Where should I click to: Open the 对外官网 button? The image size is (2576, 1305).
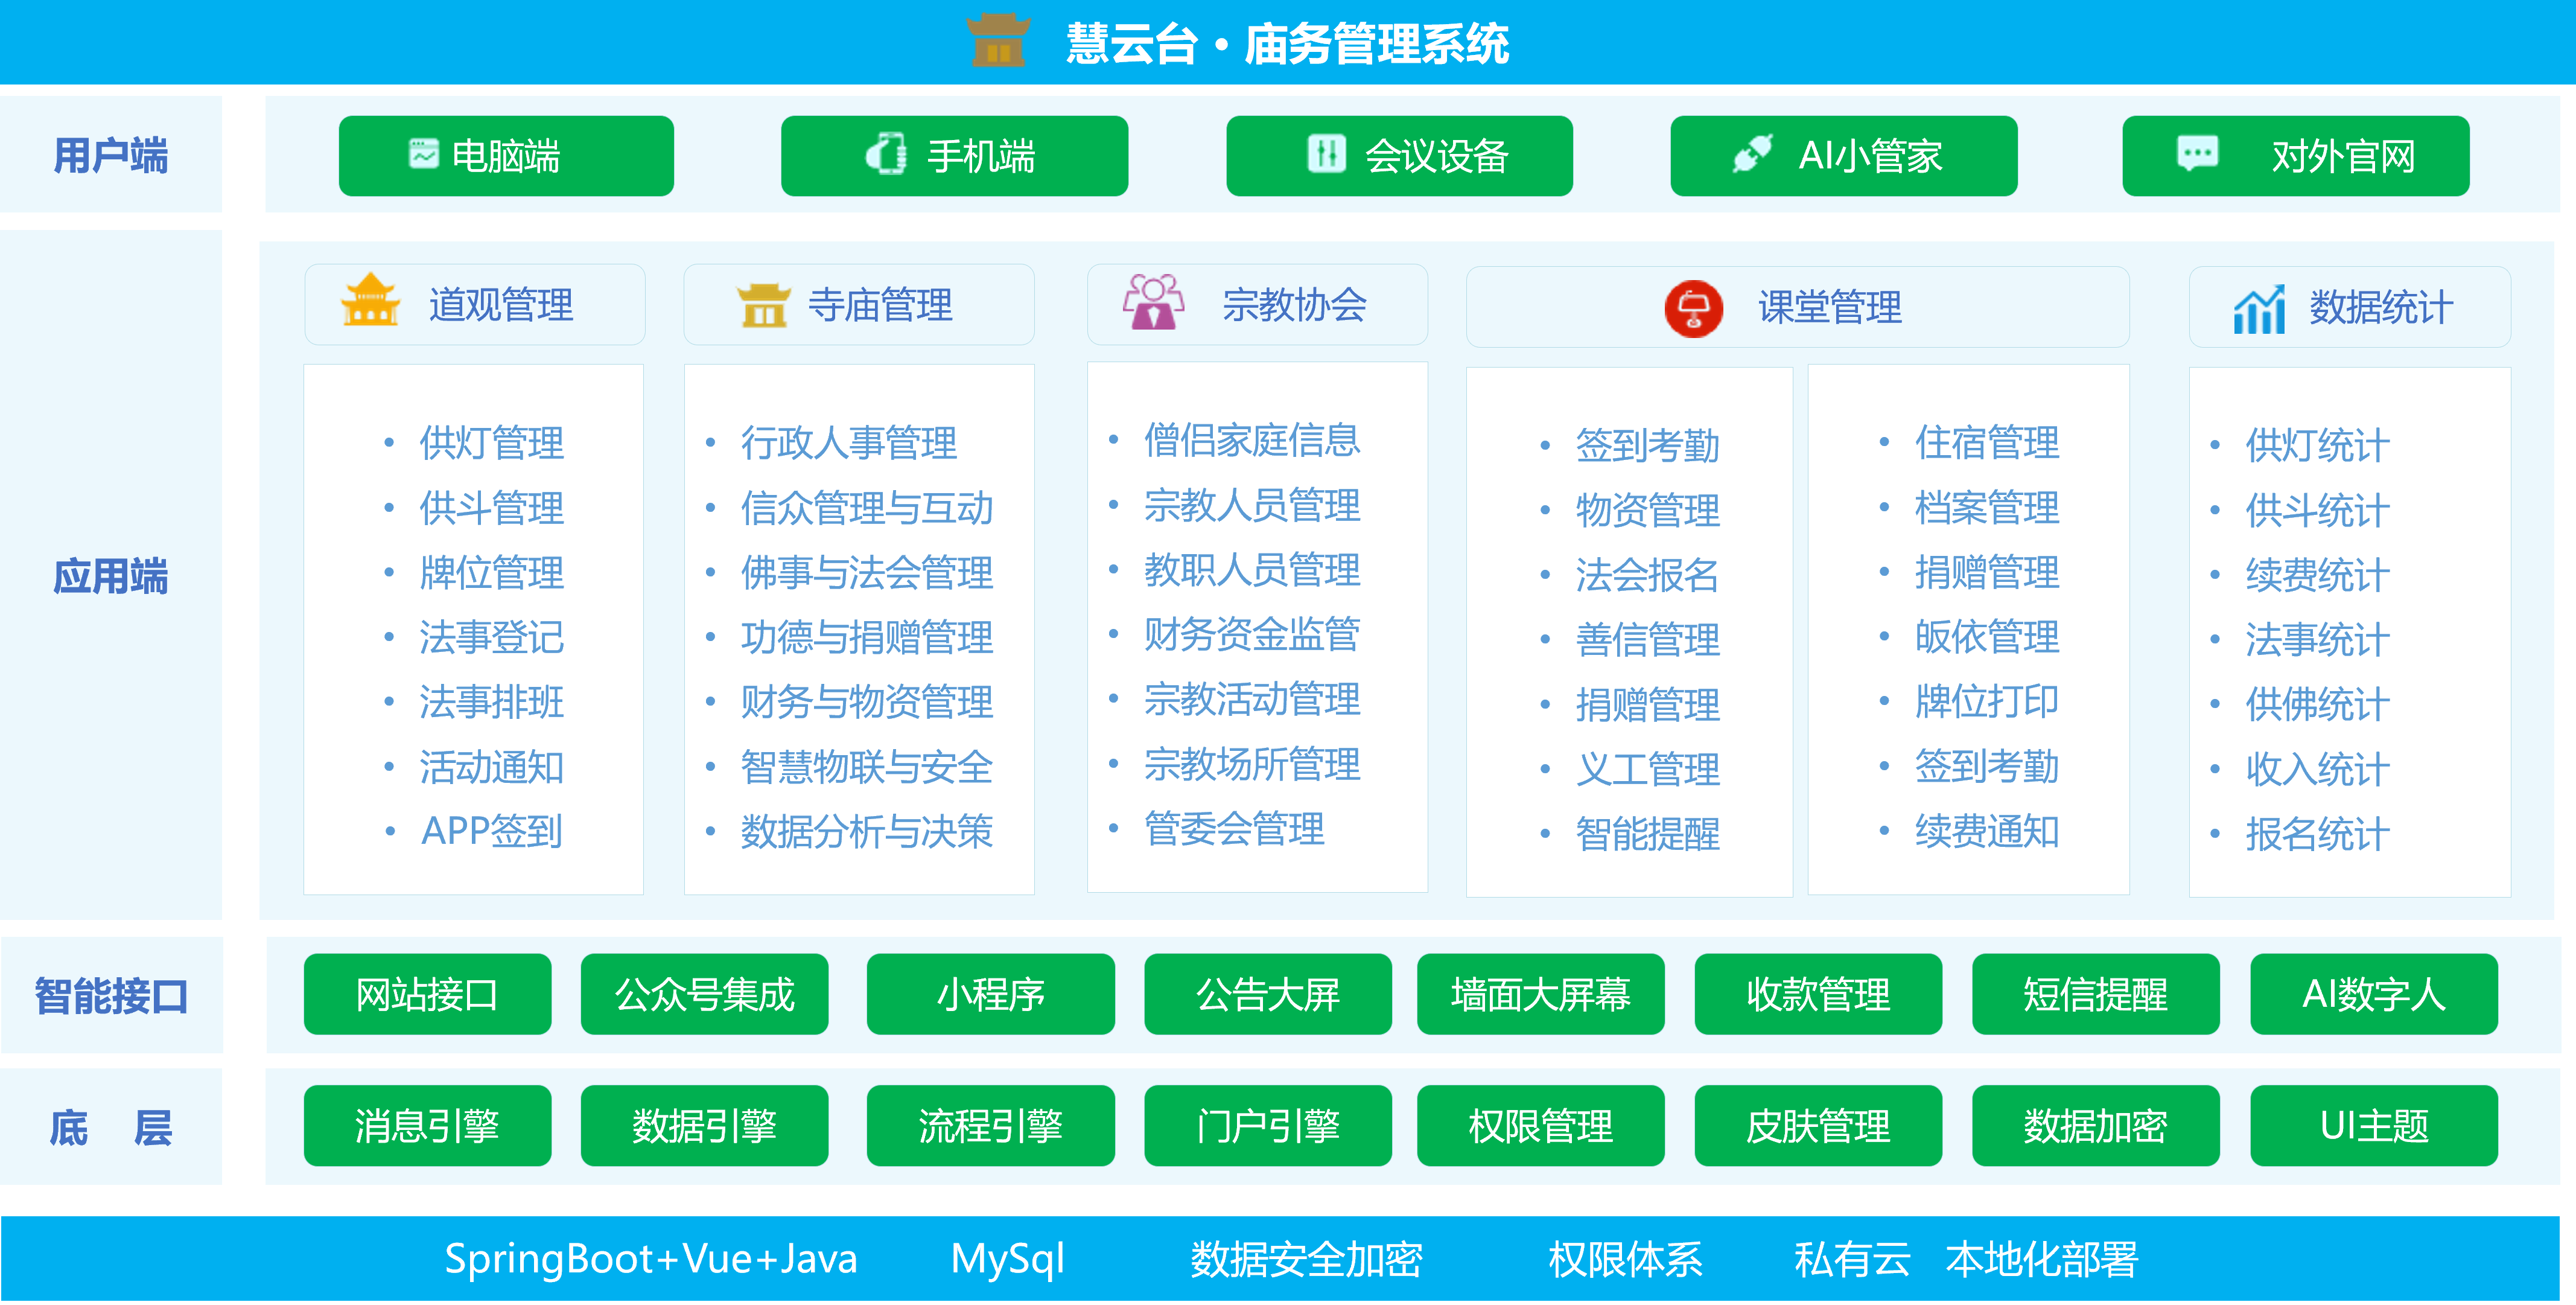coord(2295,155)
